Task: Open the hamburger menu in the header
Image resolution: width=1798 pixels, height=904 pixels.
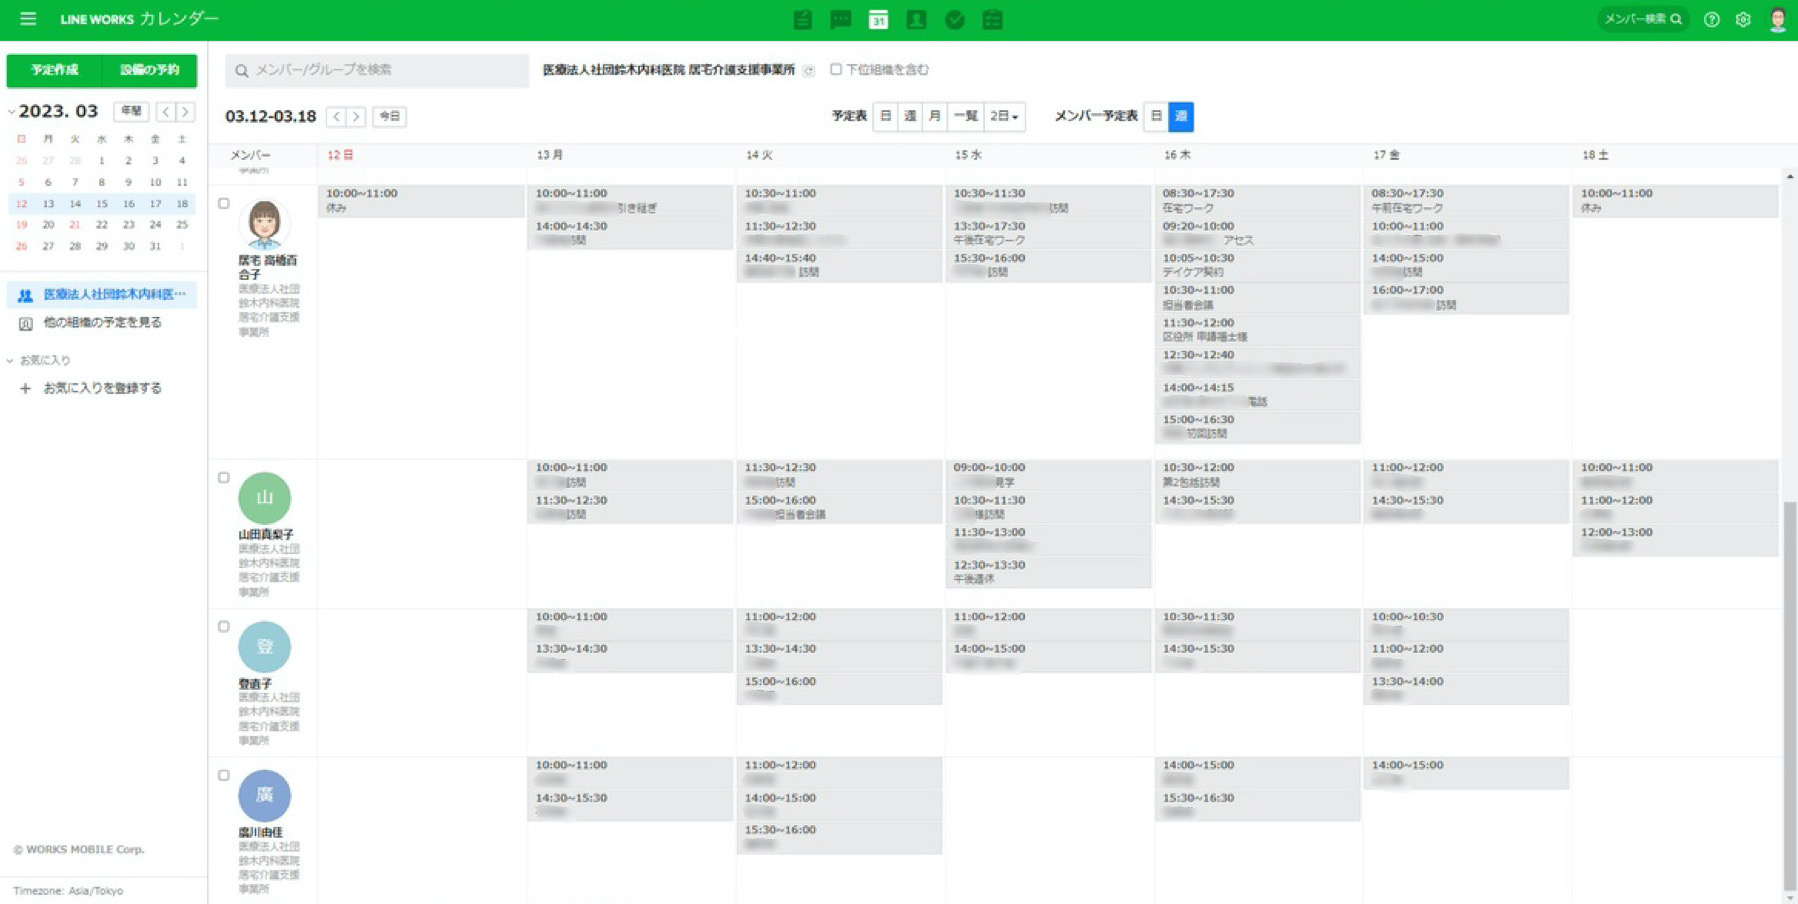Action: [28, 19]
